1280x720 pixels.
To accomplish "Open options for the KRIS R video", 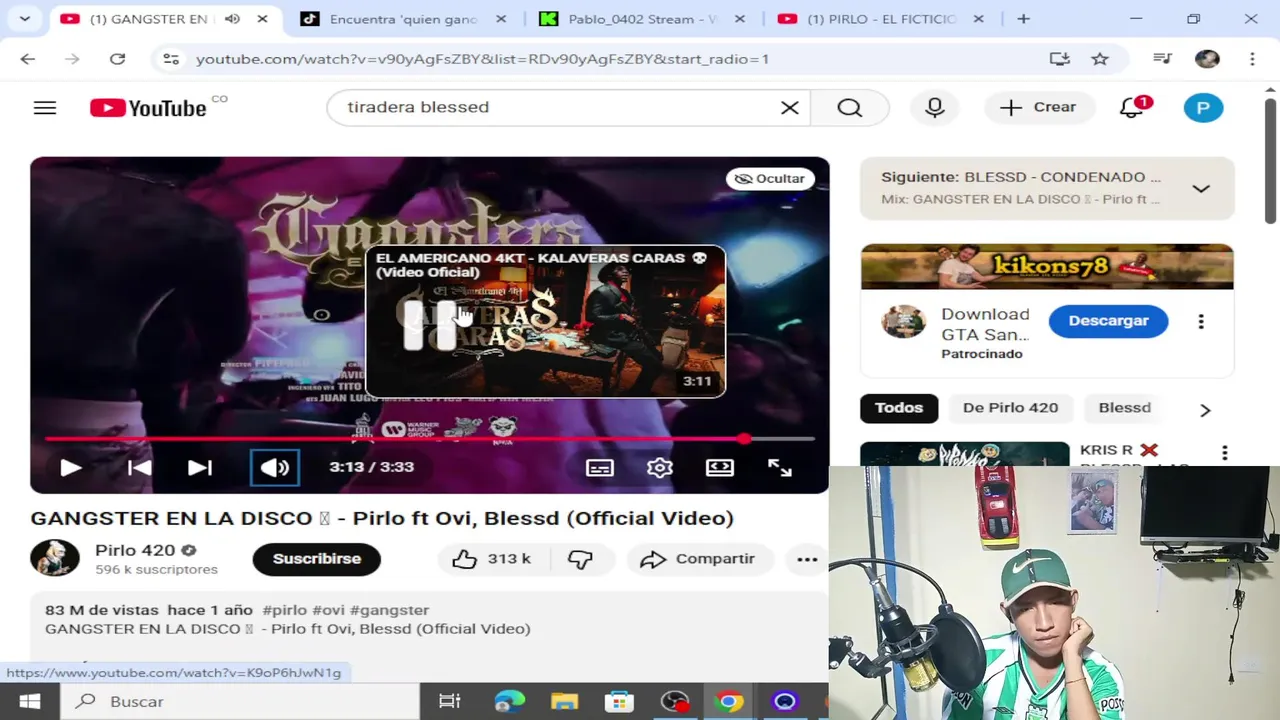I will [1224, 454].
